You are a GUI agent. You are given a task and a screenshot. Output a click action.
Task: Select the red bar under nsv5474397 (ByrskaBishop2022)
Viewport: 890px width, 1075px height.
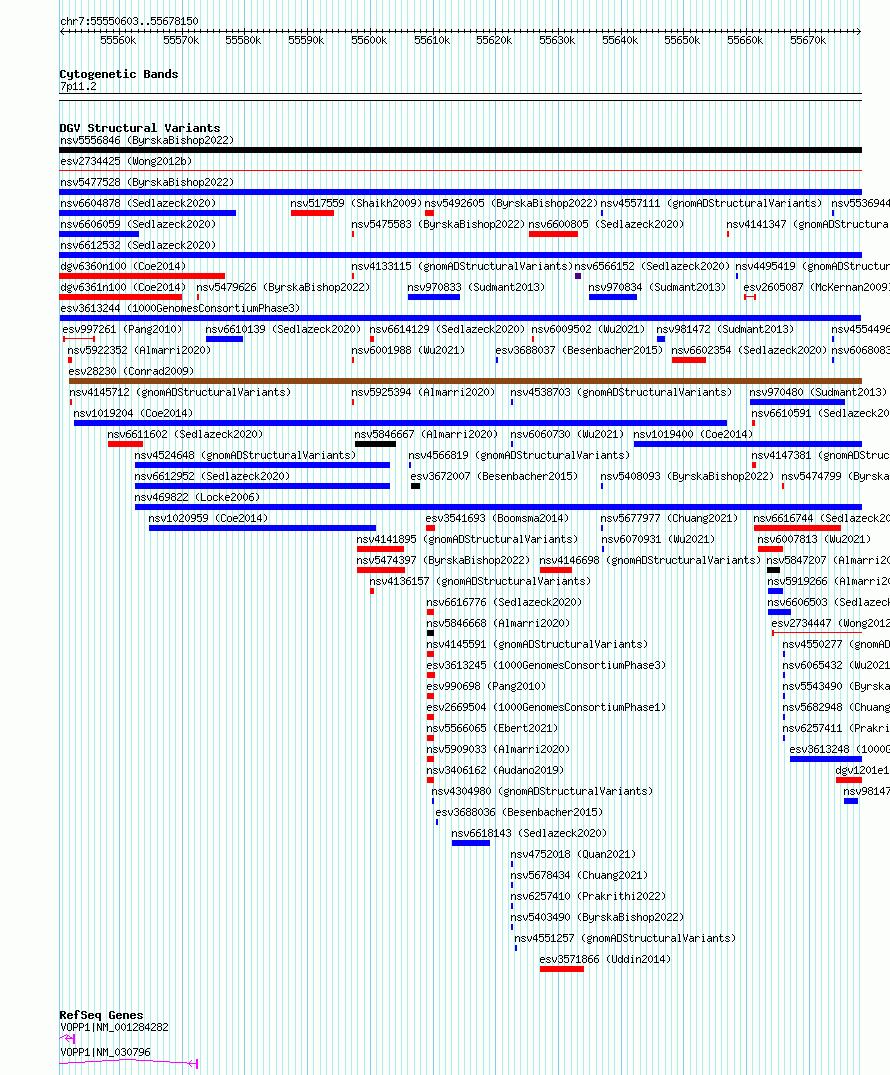coord(381,570)
